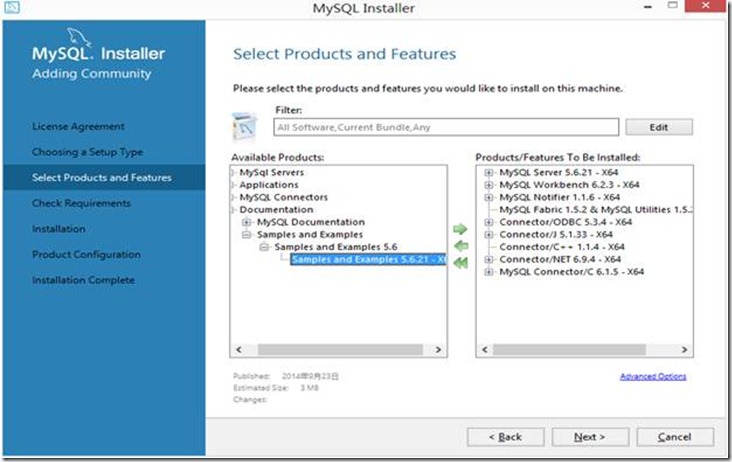Cancel the MySQL installation
This screenshot has width=732, height=462.
[x=675, y=437]
